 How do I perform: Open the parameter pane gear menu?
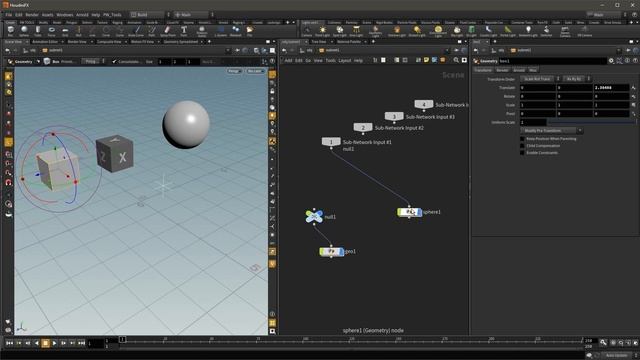[x=611, y=61]
